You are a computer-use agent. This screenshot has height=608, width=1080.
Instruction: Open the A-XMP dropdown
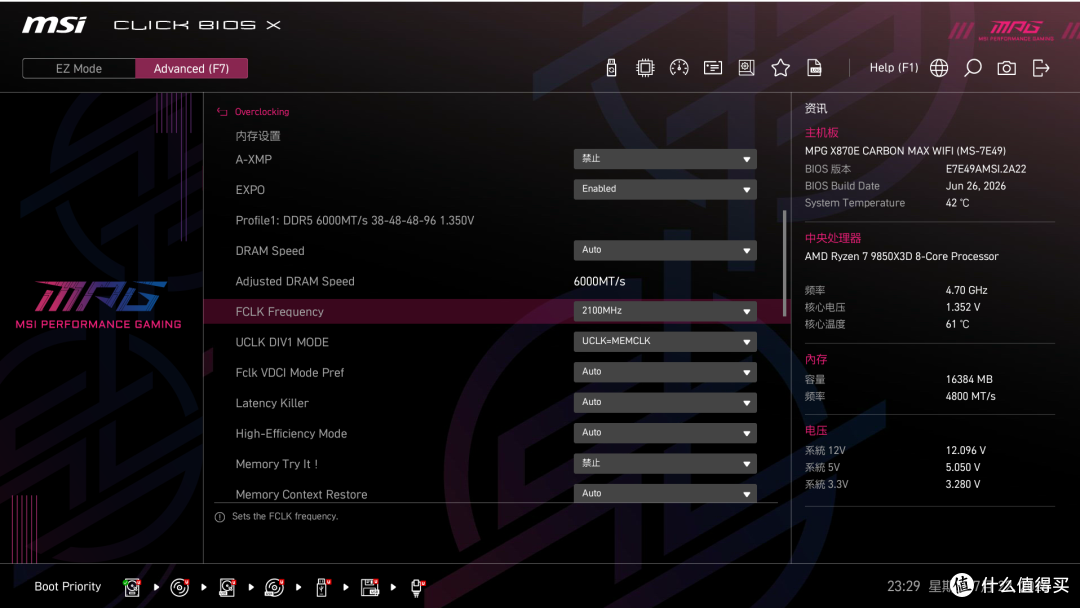coord(665,159)
